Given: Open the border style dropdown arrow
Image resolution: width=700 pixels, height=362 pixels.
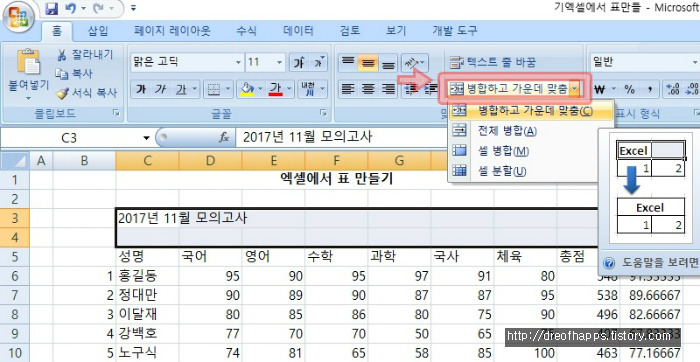Looking at the screenshot, I should (x=229, y=89).
